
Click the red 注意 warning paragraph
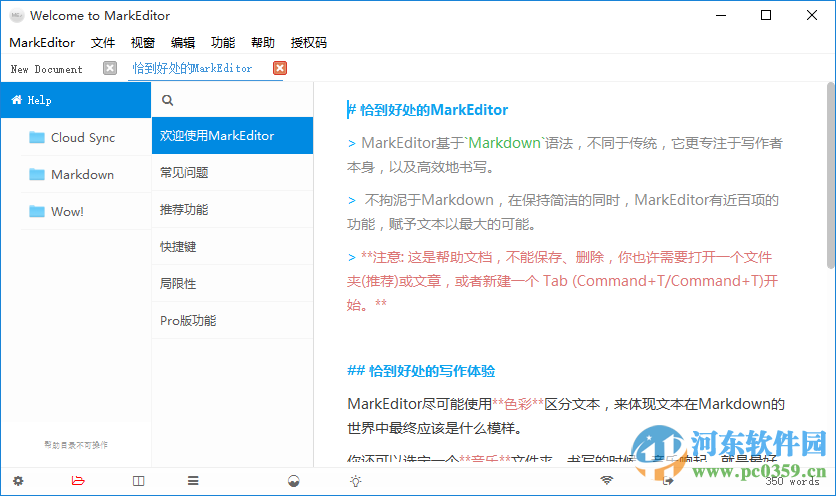(x=562, y=281)
